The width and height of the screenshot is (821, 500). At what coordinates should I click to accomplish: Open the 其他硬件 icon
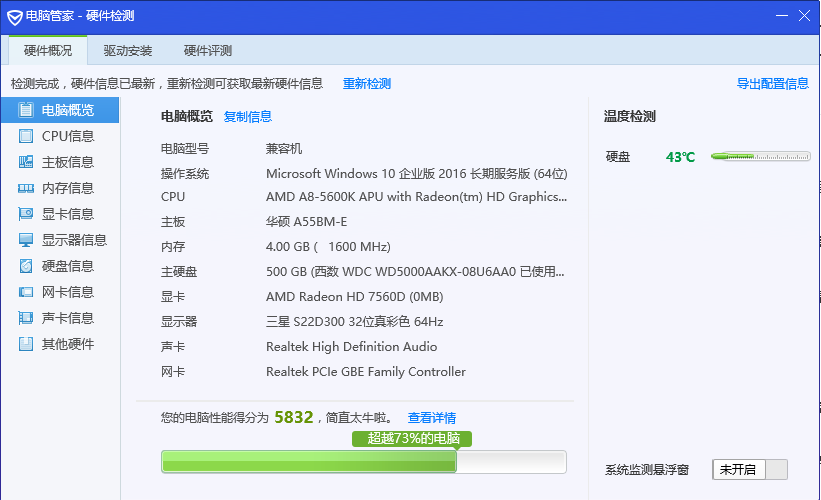pyautogui.click(x=26, y=344)
